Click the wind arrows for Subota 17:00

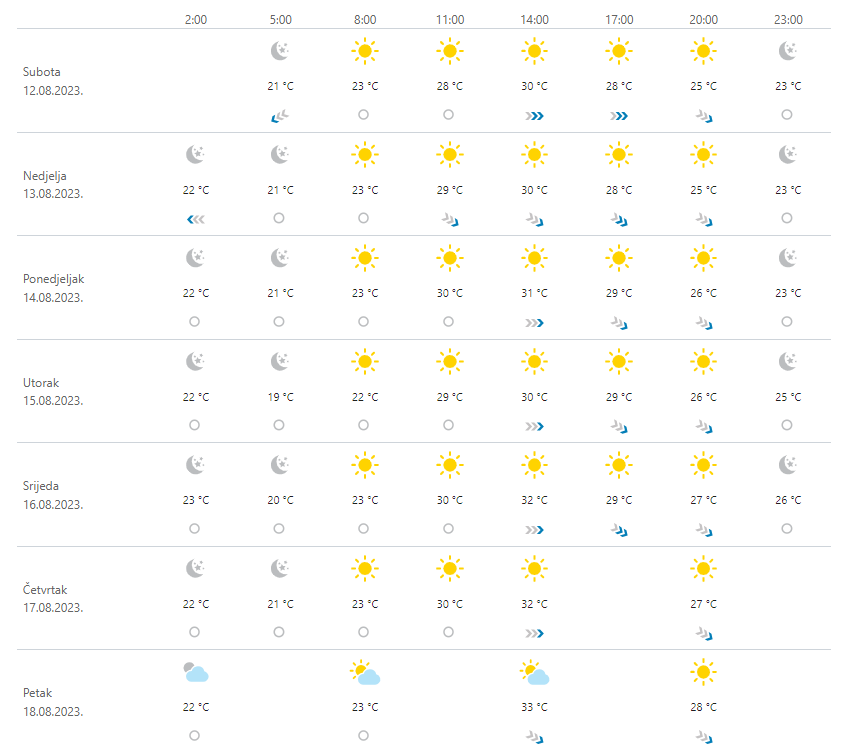click(619, 116)
